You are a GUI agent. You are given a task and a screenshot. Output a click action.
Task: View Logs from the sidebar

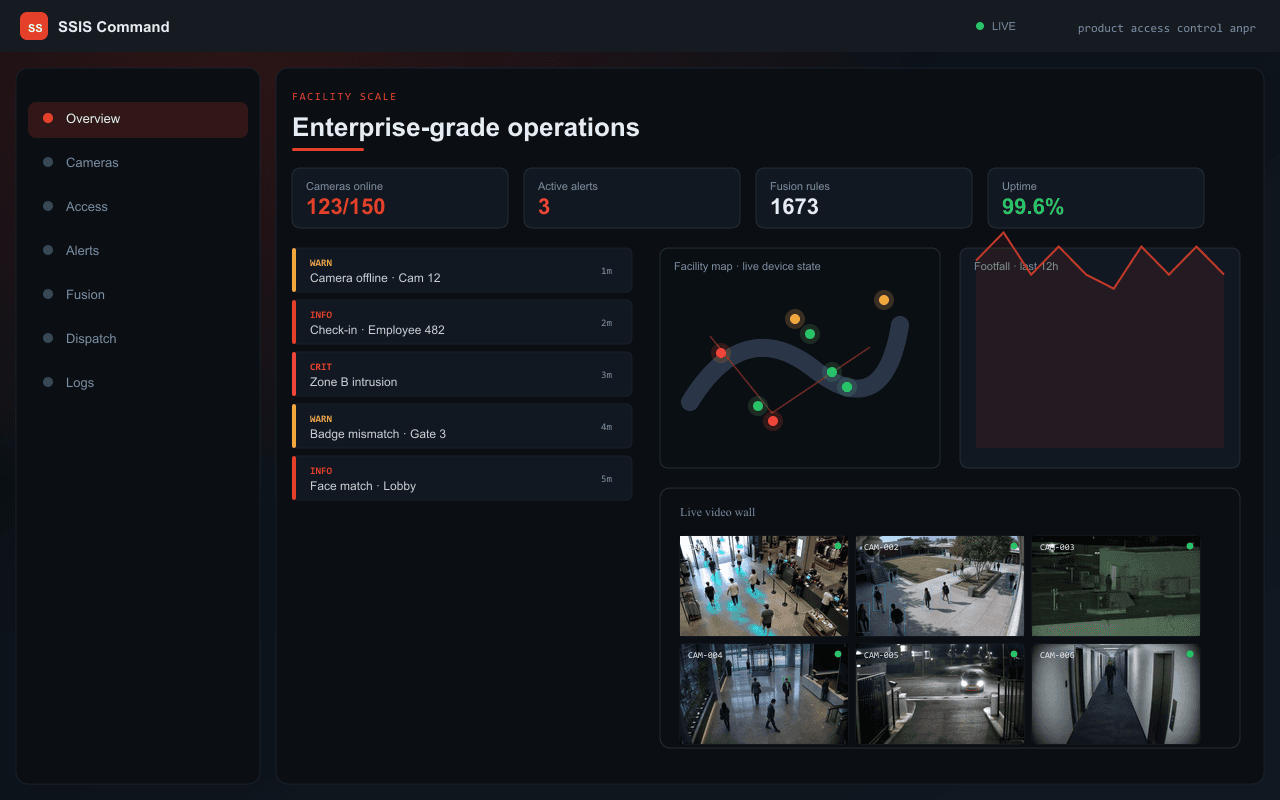pyautogui.click(x=138, y=383)
